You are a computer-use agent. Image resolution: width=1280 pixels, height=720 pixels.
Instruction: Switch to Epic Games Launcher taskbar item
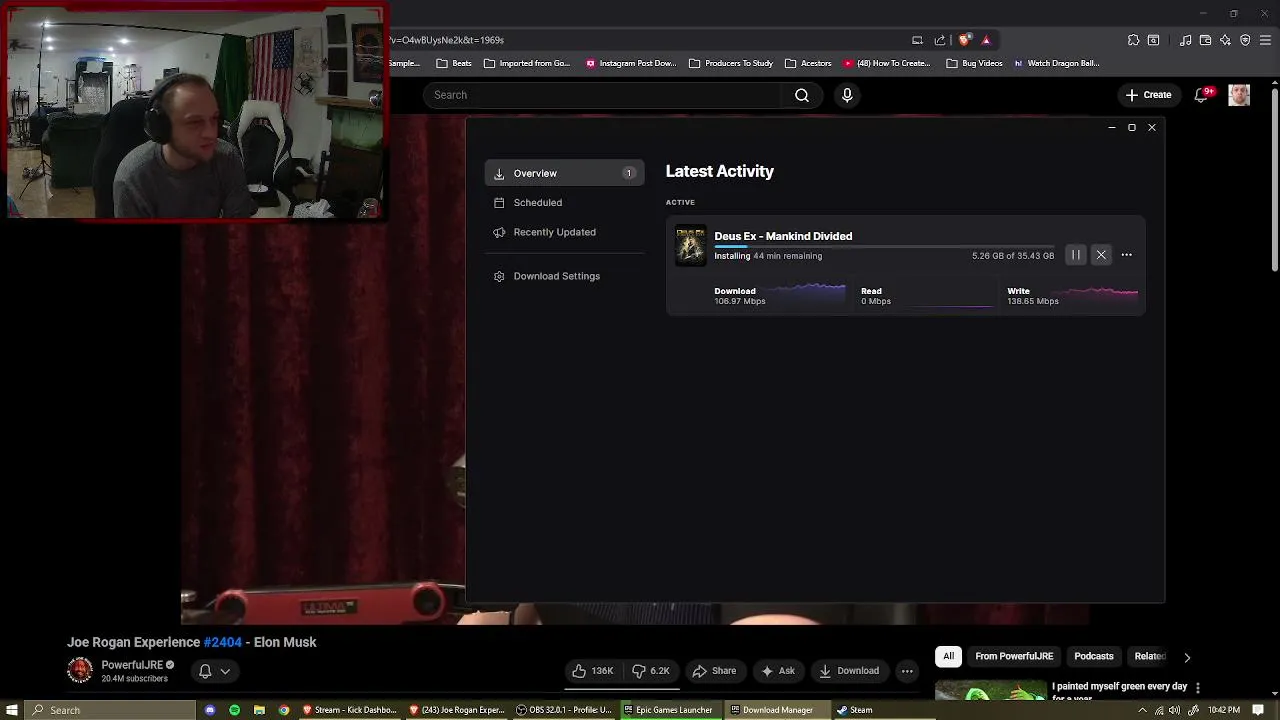(x=668, y=710)
